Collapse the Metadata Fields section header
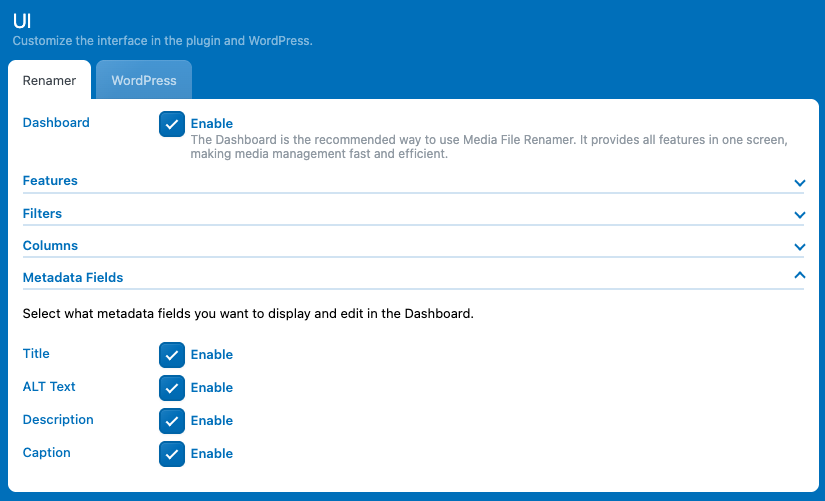The width and height of the screenshot is (825, 501). pos(73,277)
